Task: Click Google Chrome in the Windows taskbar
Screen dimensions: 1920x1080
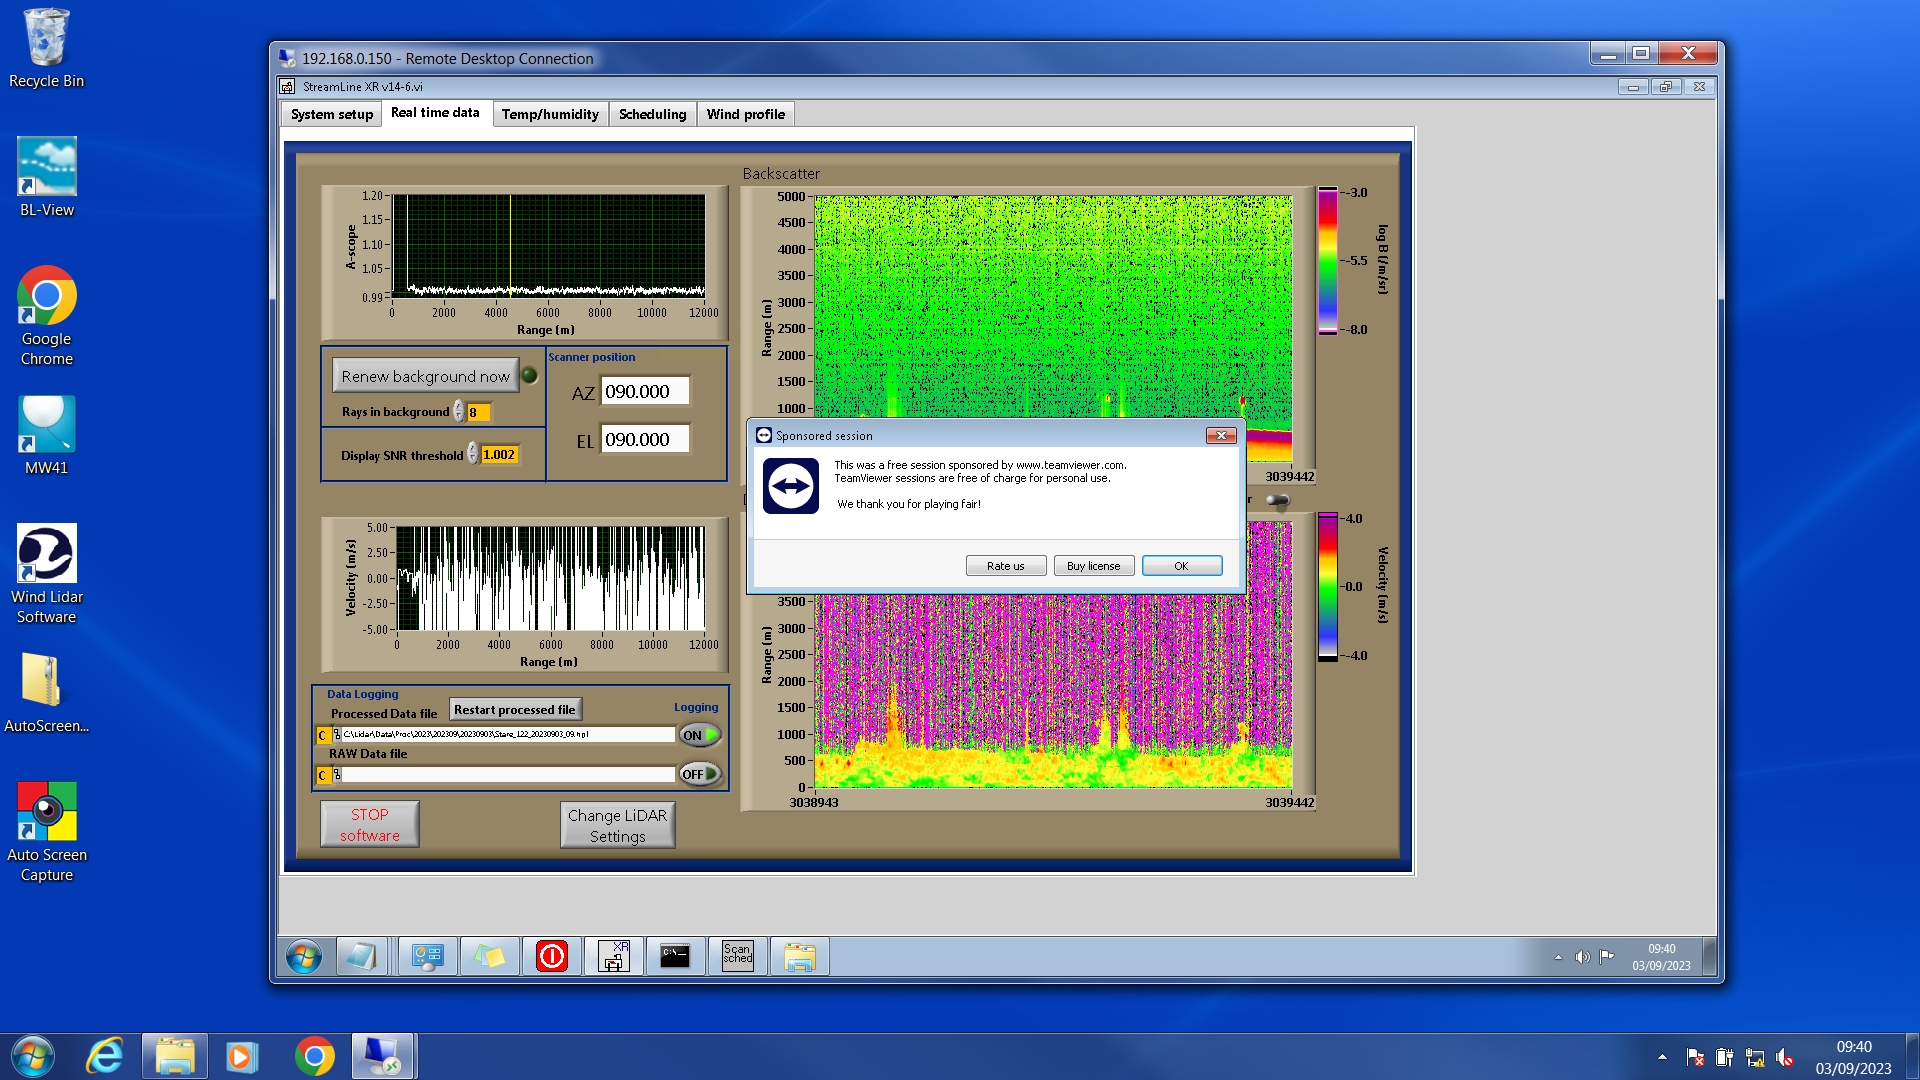Action: coord(314,1056)
